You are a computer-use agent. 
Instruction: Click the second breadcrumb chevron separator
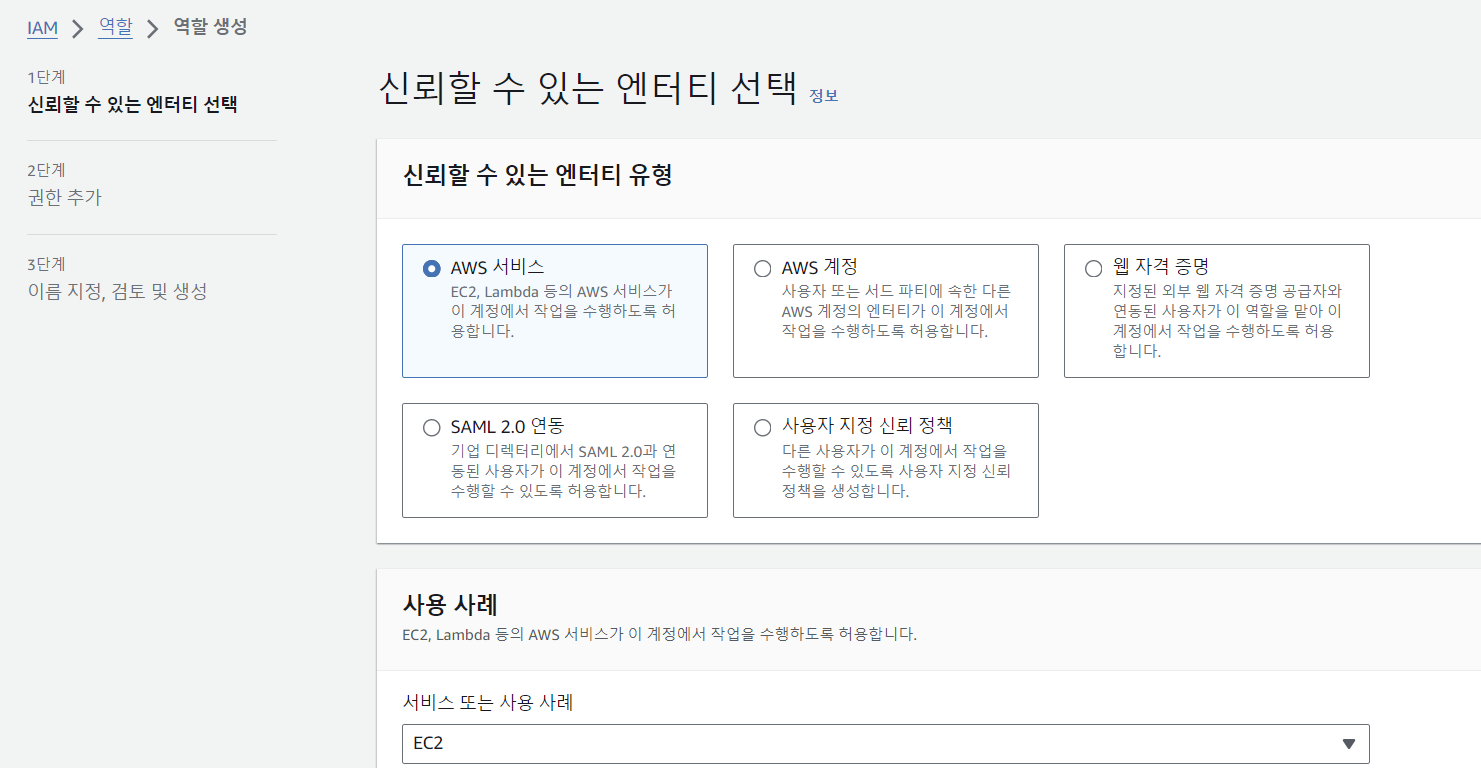click(x=153, y=28)
